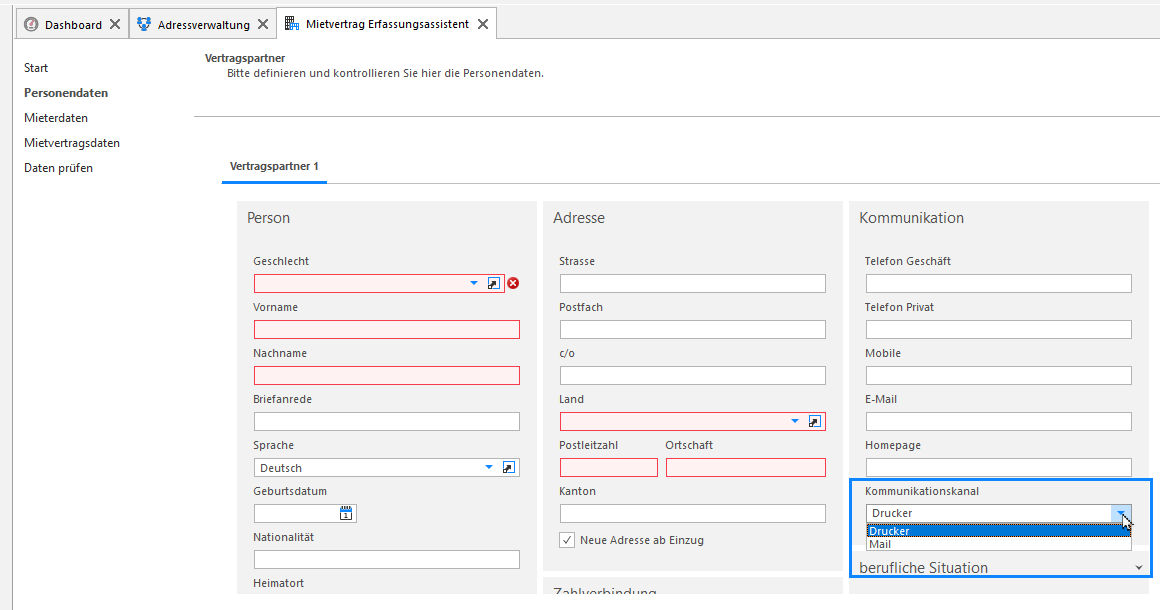1160x610 pixels.
Task: Open Personendaten step in sidebar
Action: pyautogui.click(x=66, y=93)
